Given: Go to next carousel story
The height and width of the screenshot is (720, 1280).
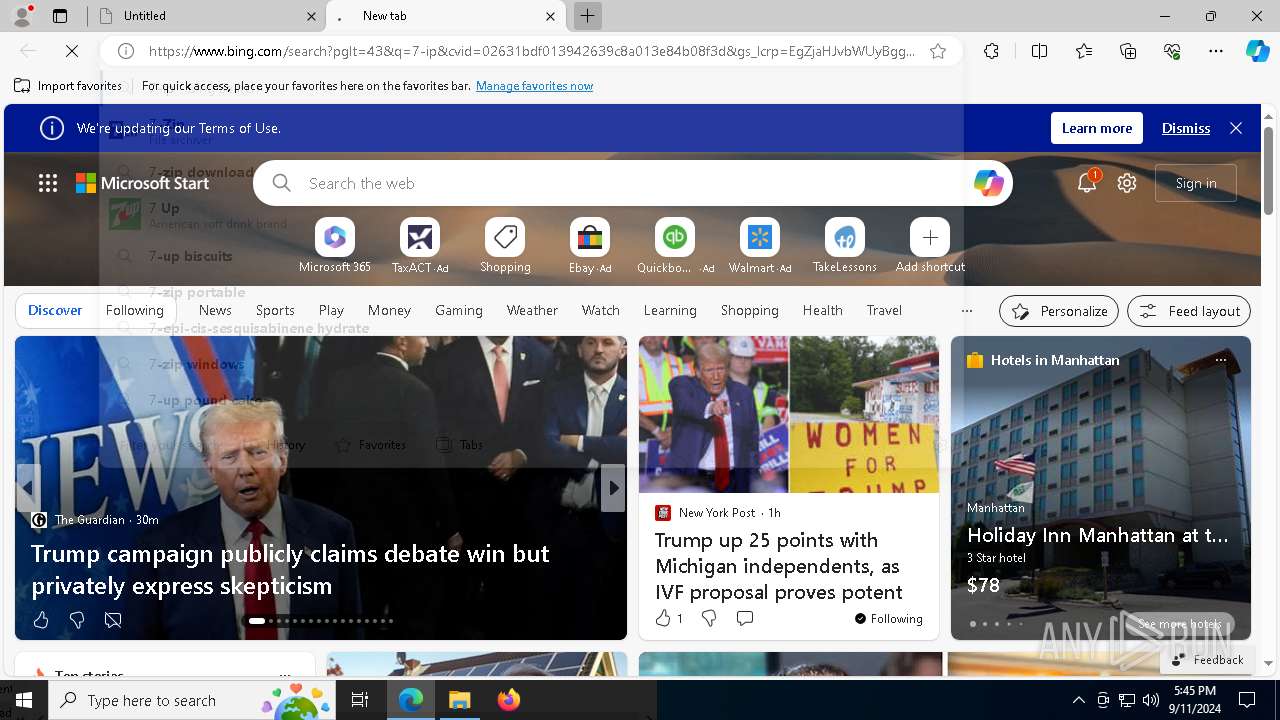Looking at the screenshot, I should point(613,488).
